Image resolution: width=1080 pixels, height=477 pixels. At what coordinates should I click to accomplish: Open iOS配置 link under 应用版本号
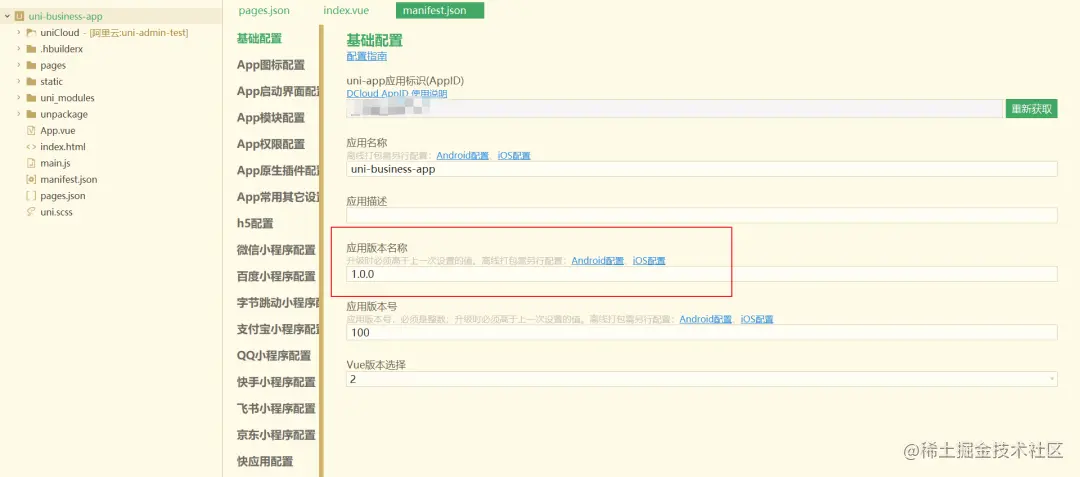[x=757, y=319]
